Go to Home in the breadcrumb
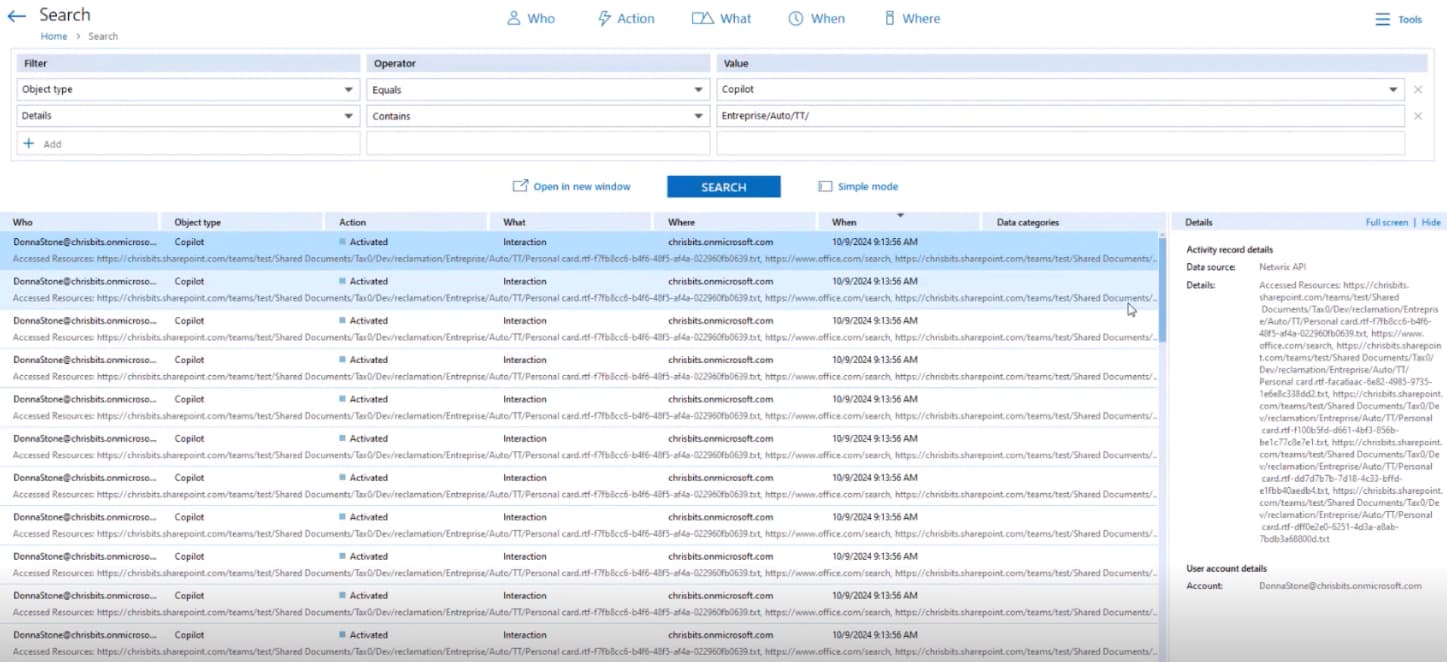1447x662 pixels. [x=54, y=36]
